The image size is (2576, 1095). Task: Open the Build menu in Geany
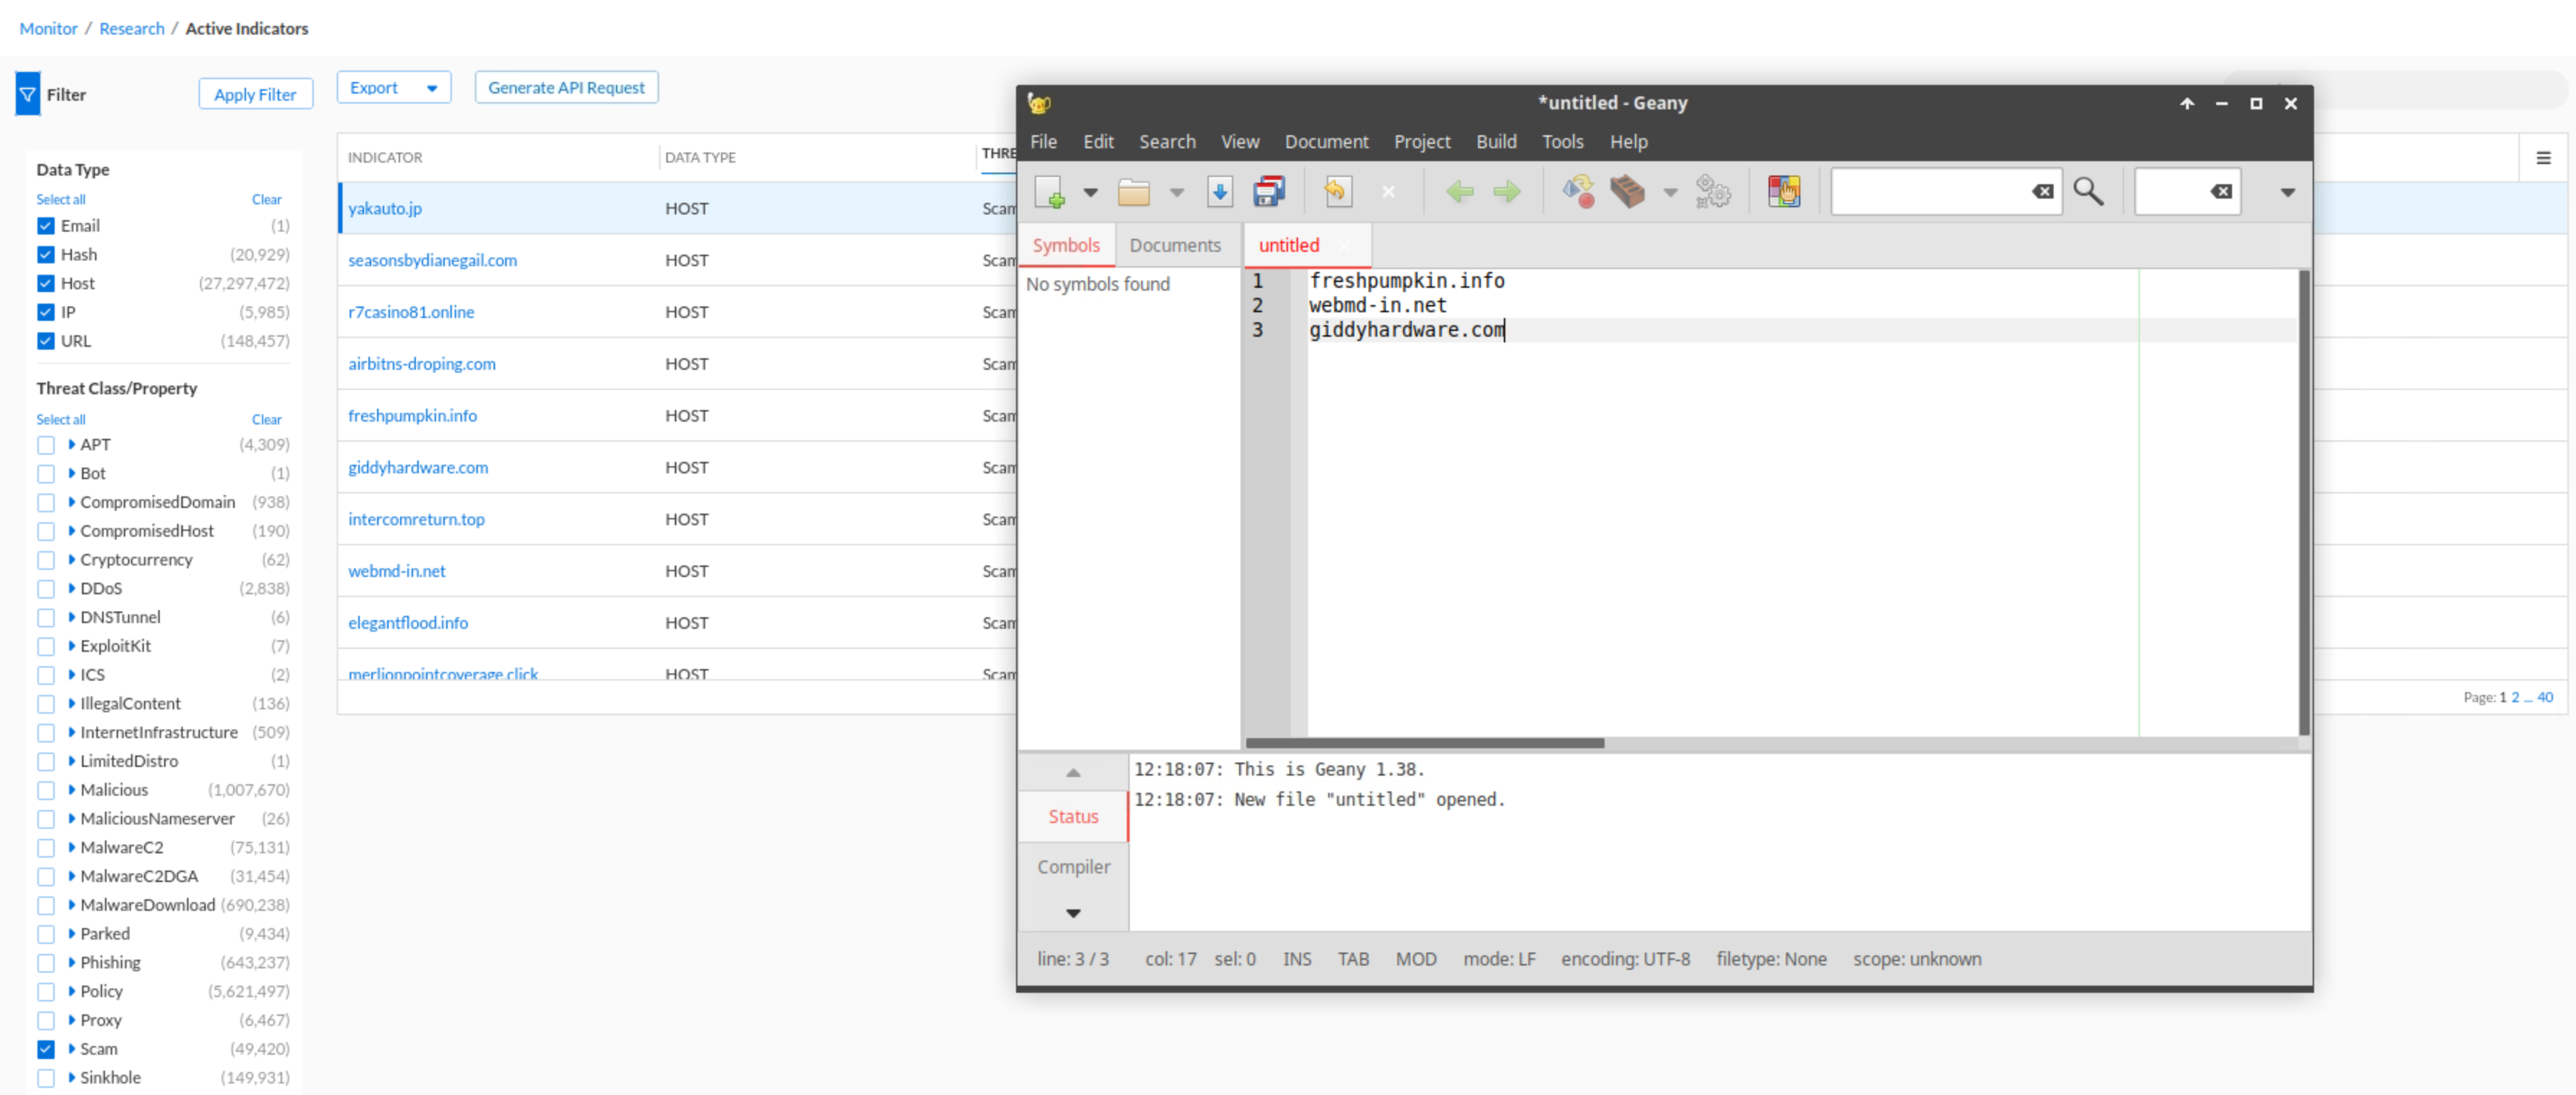(x=1495, y=142)
